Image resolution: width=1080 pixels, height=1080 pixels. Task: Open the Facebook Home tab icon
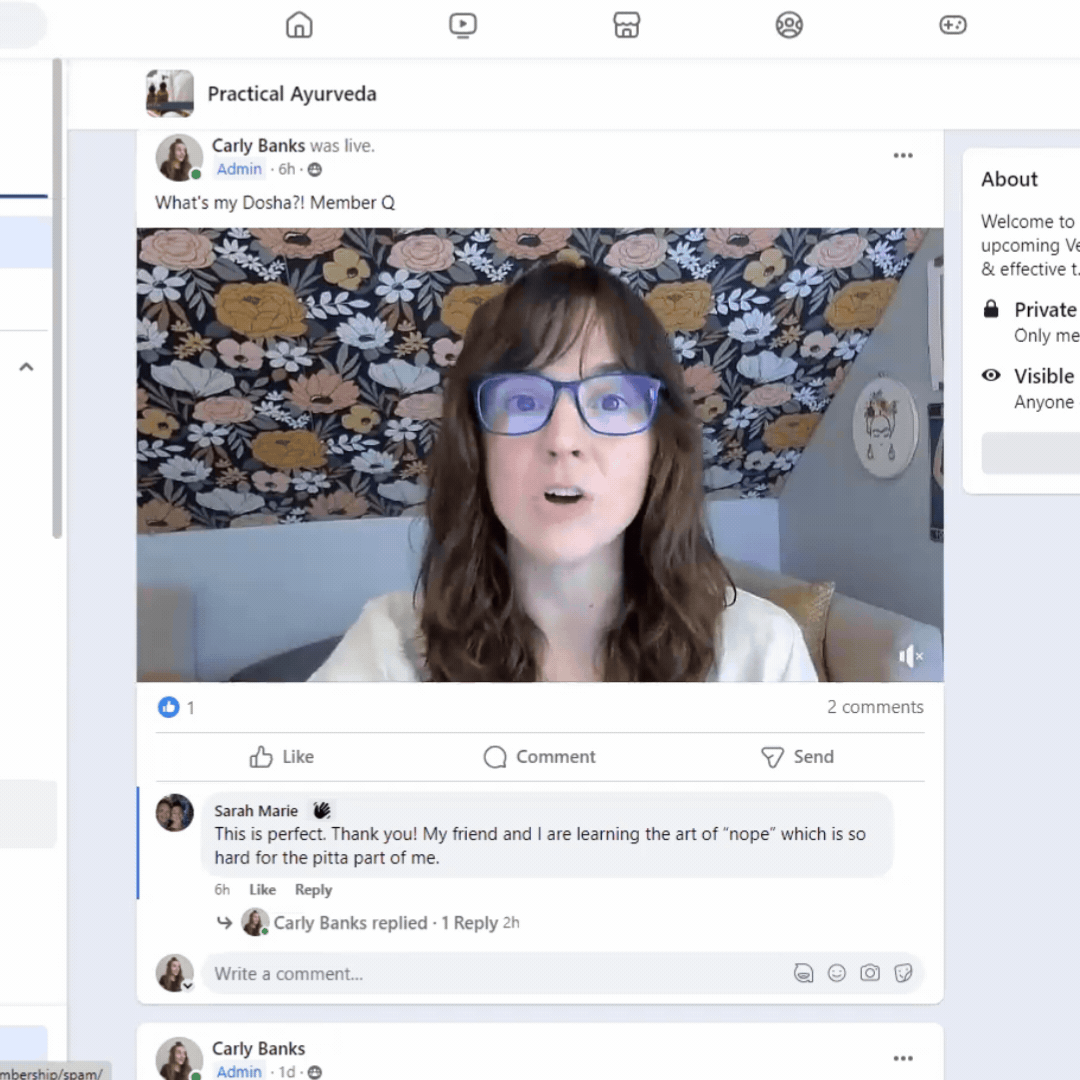point(299,25)
